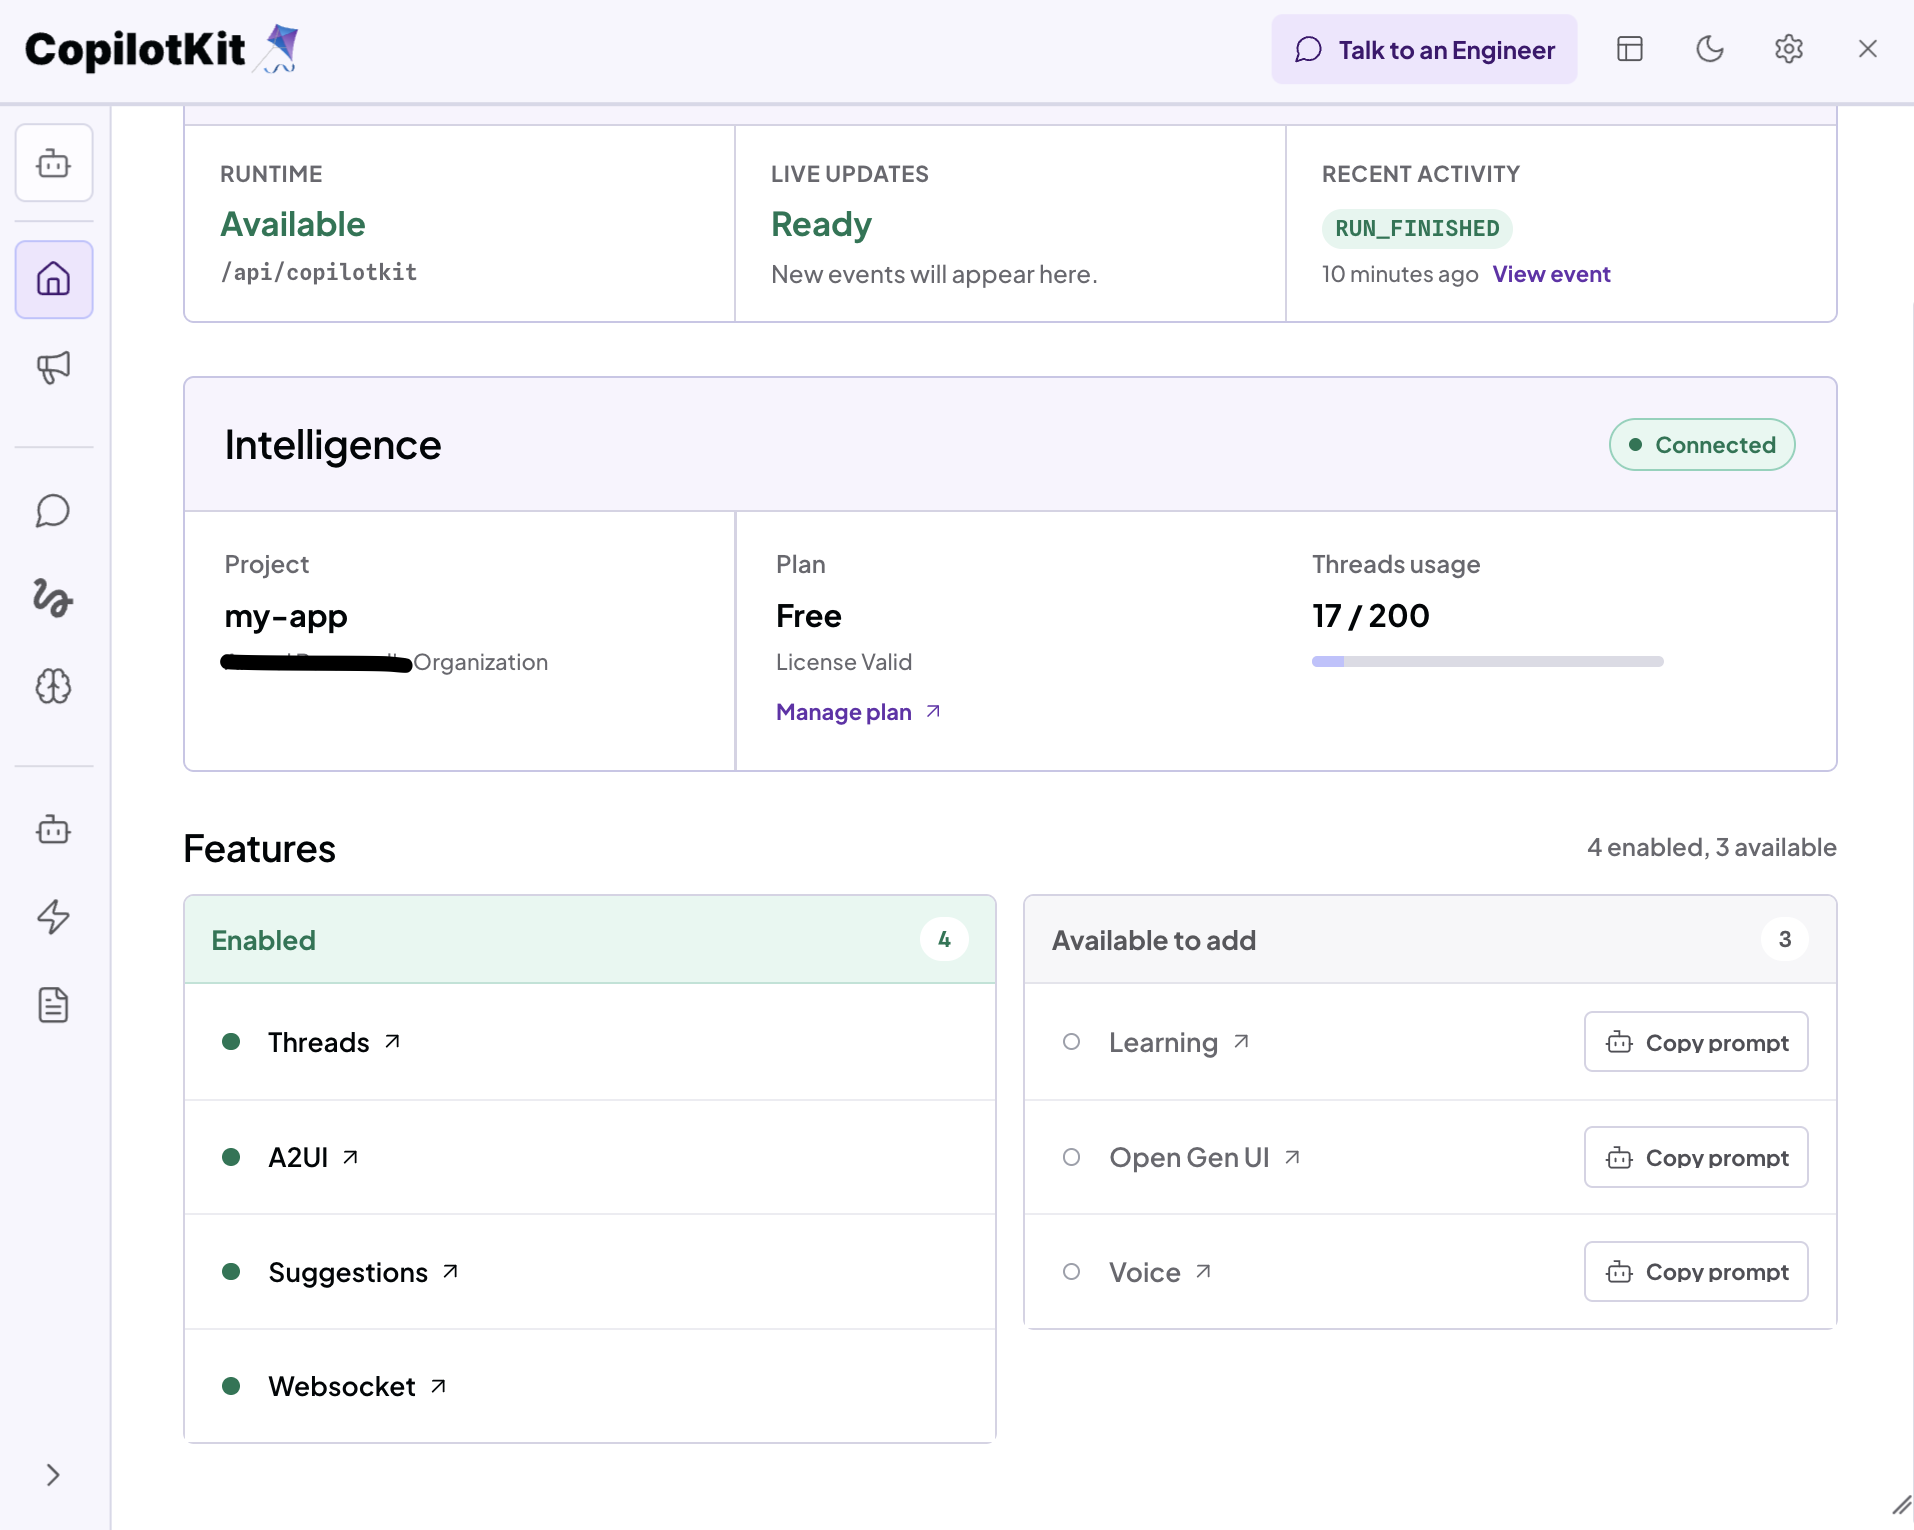Click the 17 / 200 threads usage value
1914x1530 pixels.
pos(1371,616)
